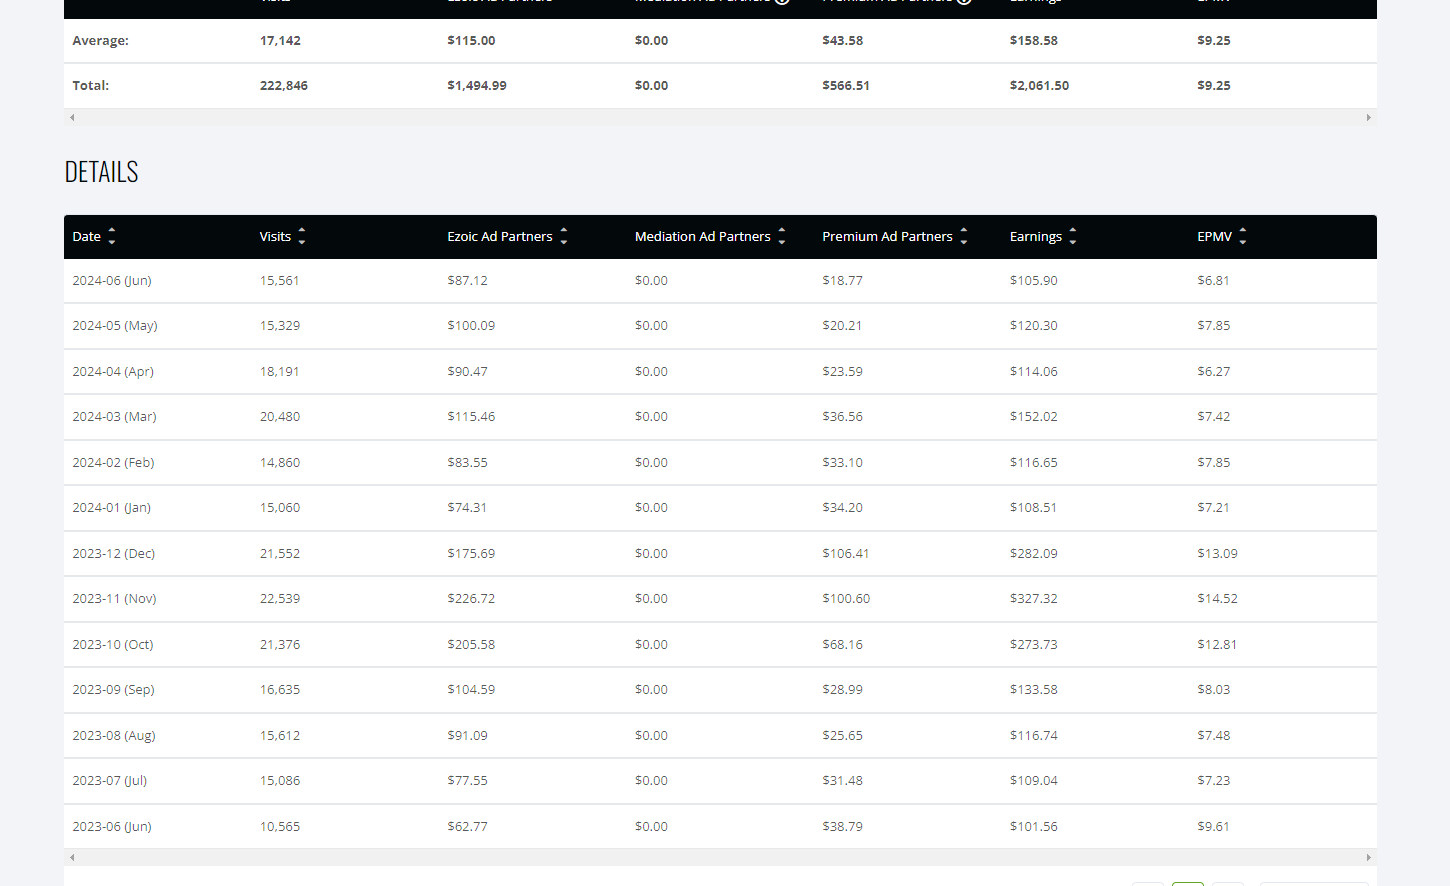The height and width of the screenshot is (886, 1450).
Task: Select the 2023-12 (Dec) date cell
Action: (x=114, y=554)
